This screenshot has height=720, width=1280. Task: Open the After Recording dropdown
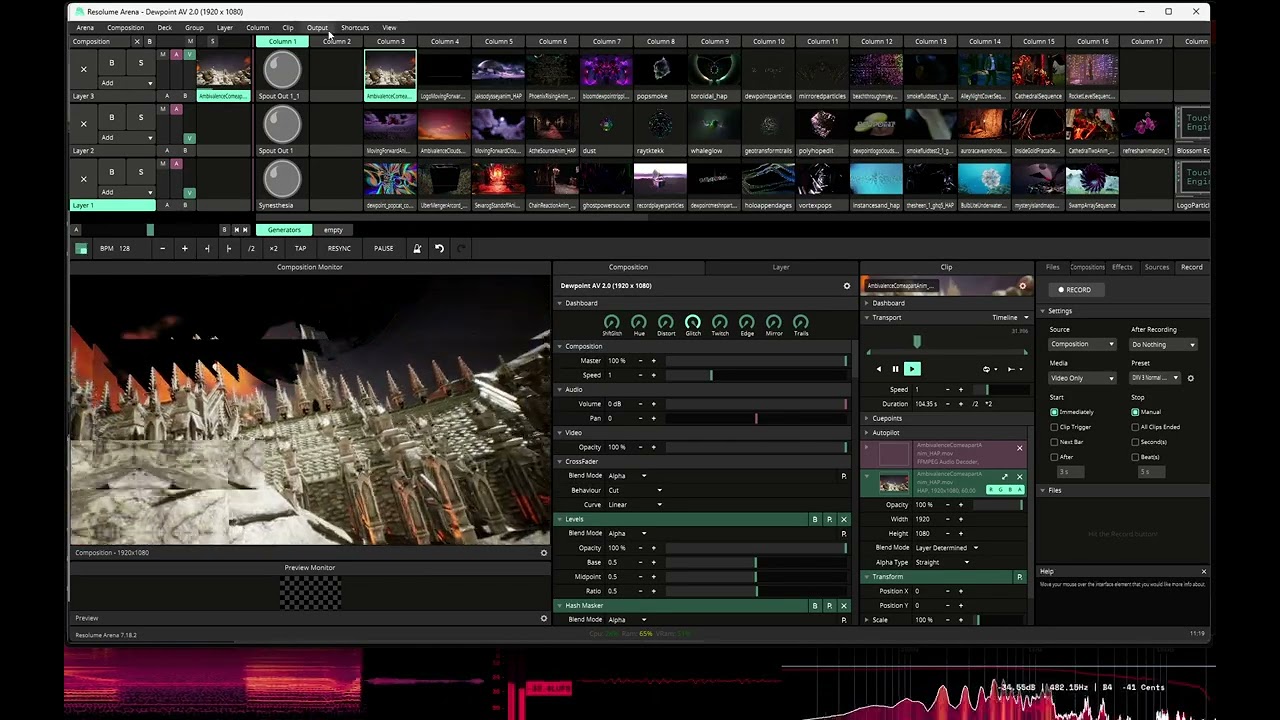[1163, 344]
